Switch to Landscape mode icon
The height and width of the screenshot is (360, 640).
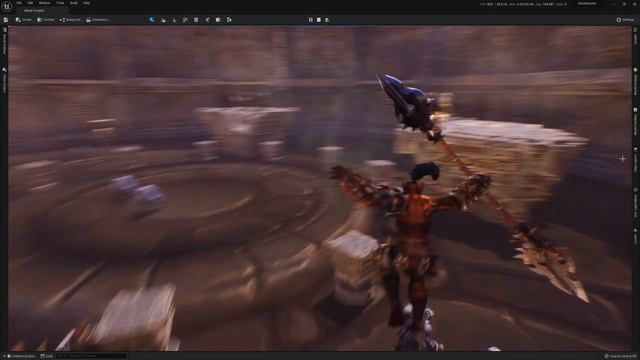163,20
